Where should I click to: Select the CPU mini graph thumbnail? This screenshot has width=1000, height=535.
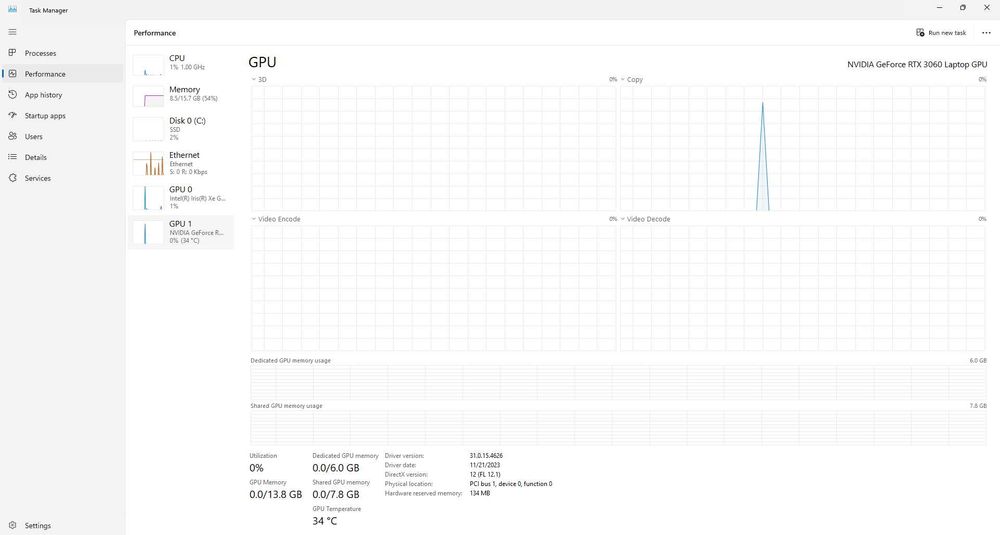149,65
